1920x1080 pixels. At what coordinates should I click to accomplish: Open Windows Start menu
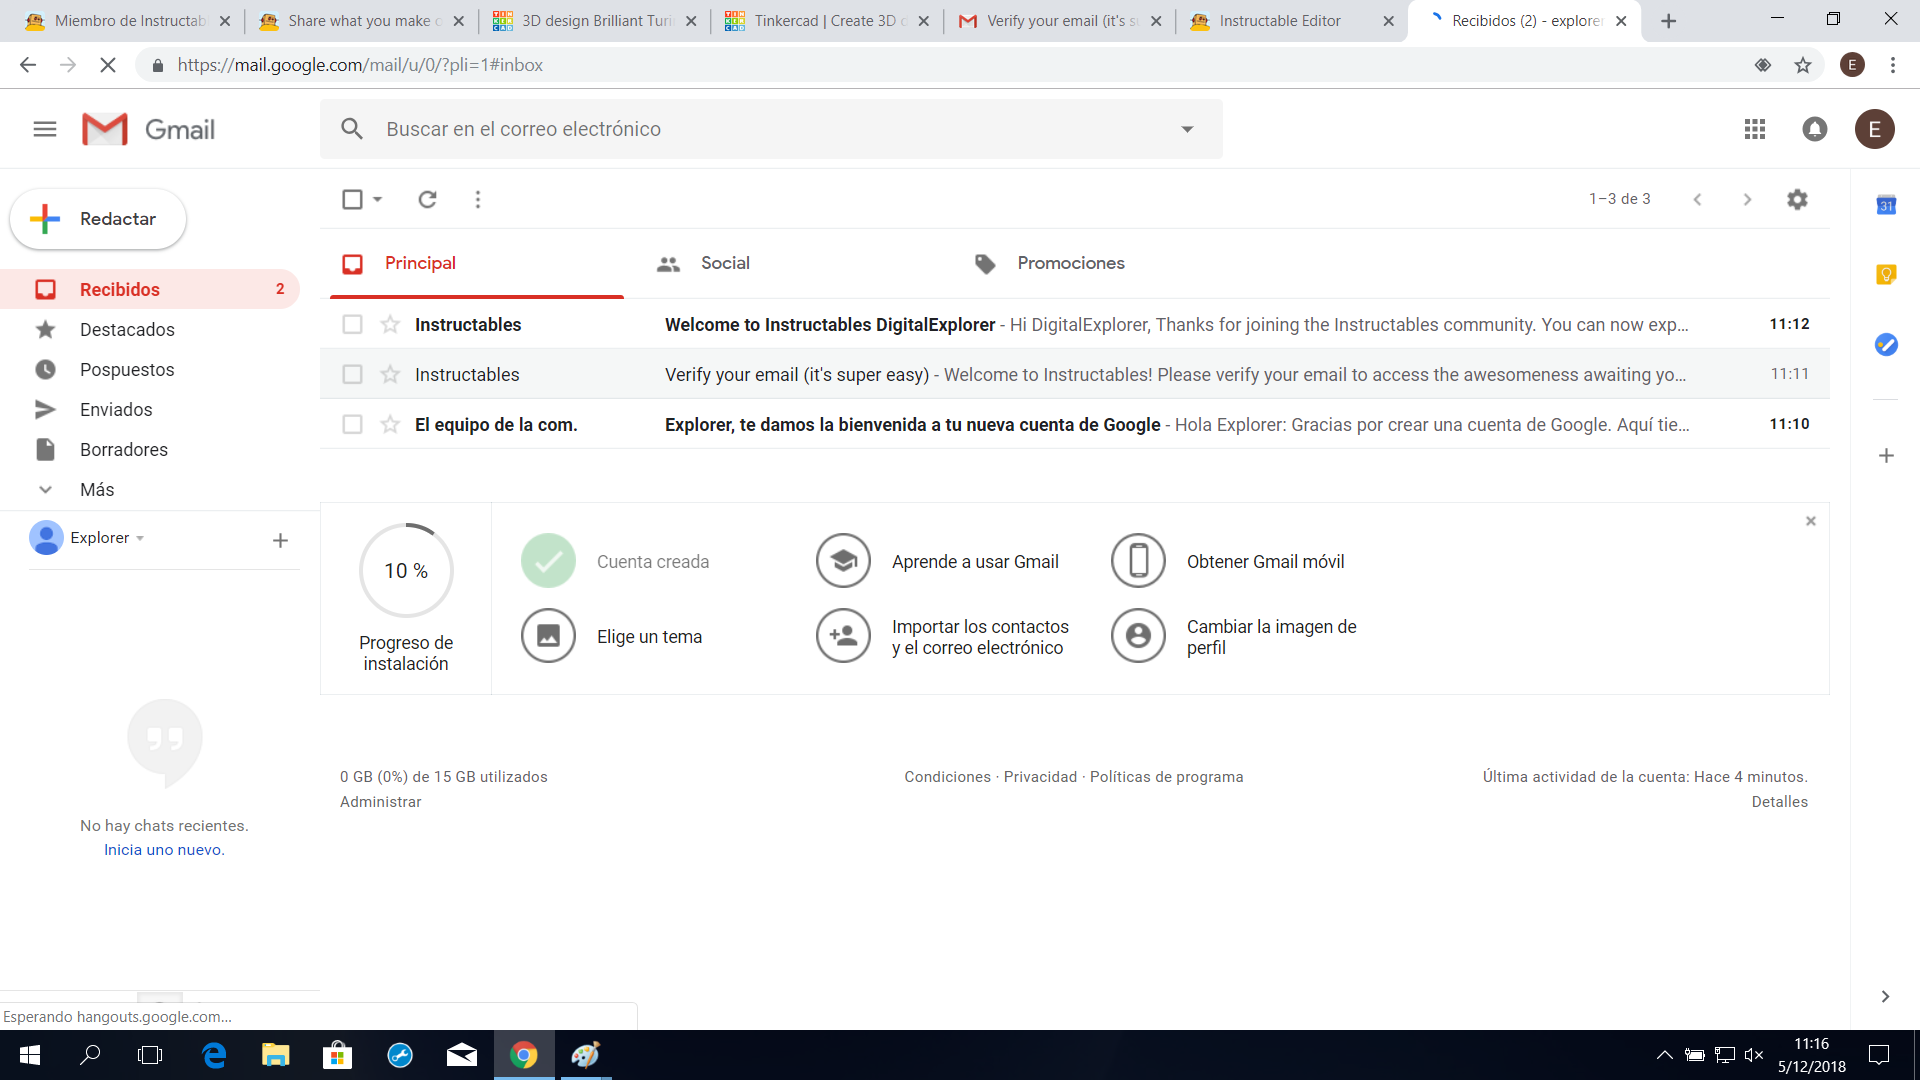30,1055
